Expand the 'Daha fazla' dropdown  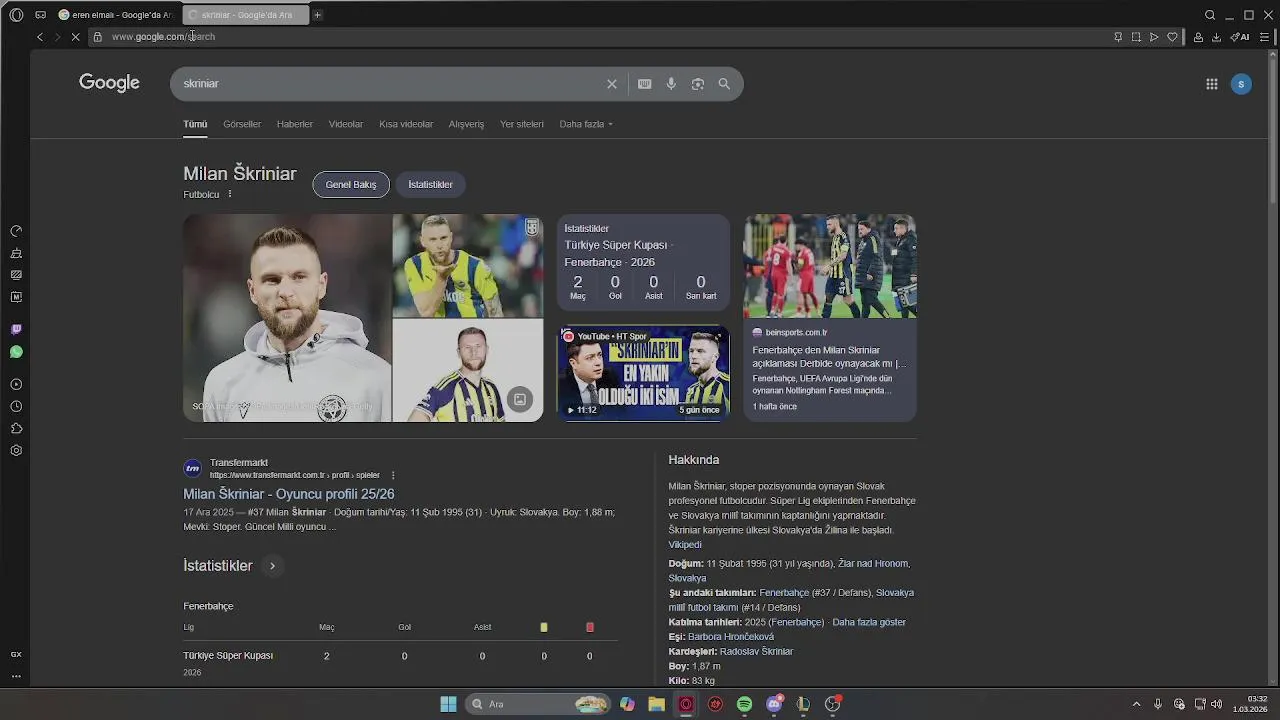(586, 124)
